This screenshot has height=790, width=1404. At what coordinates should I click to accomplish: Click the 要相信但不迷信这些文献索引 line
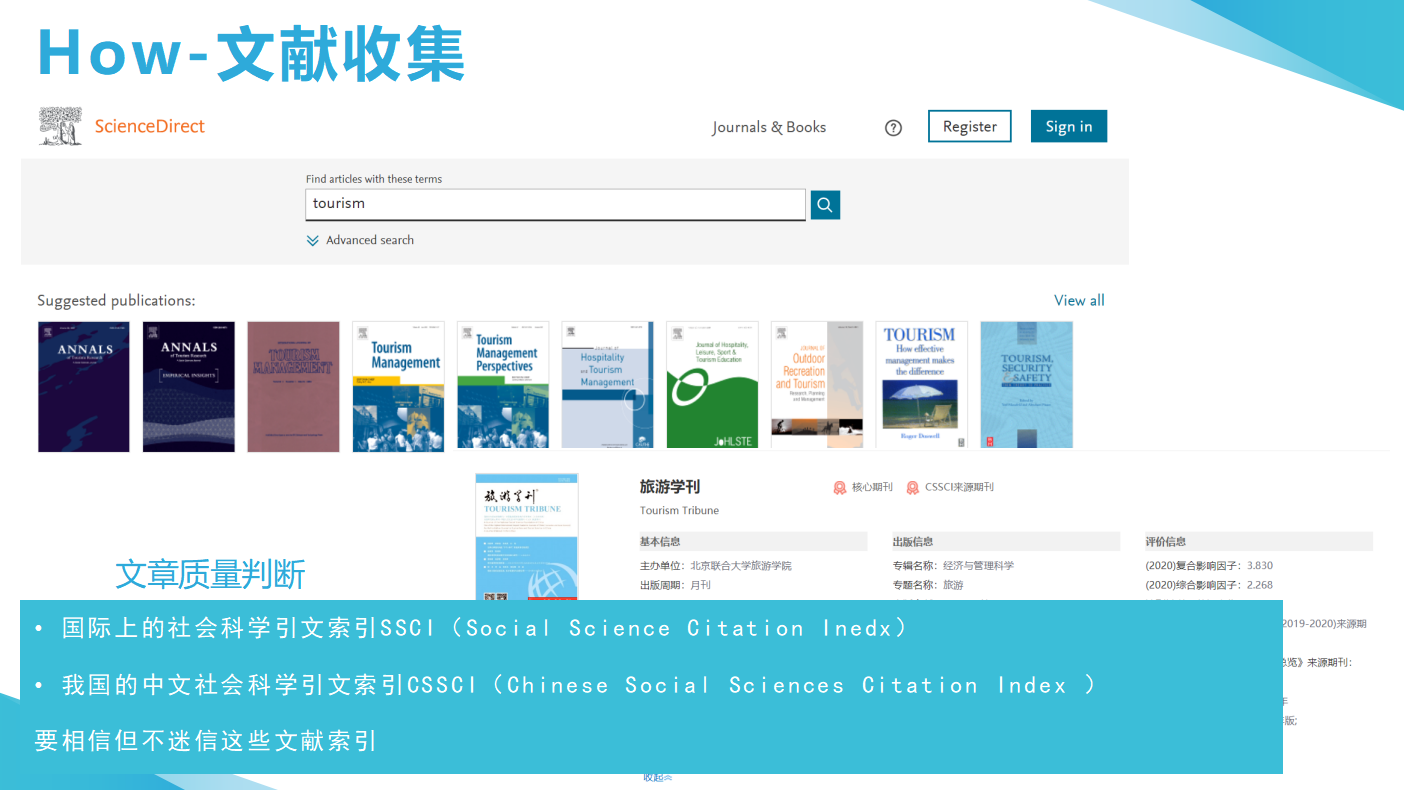pos(206,741)
